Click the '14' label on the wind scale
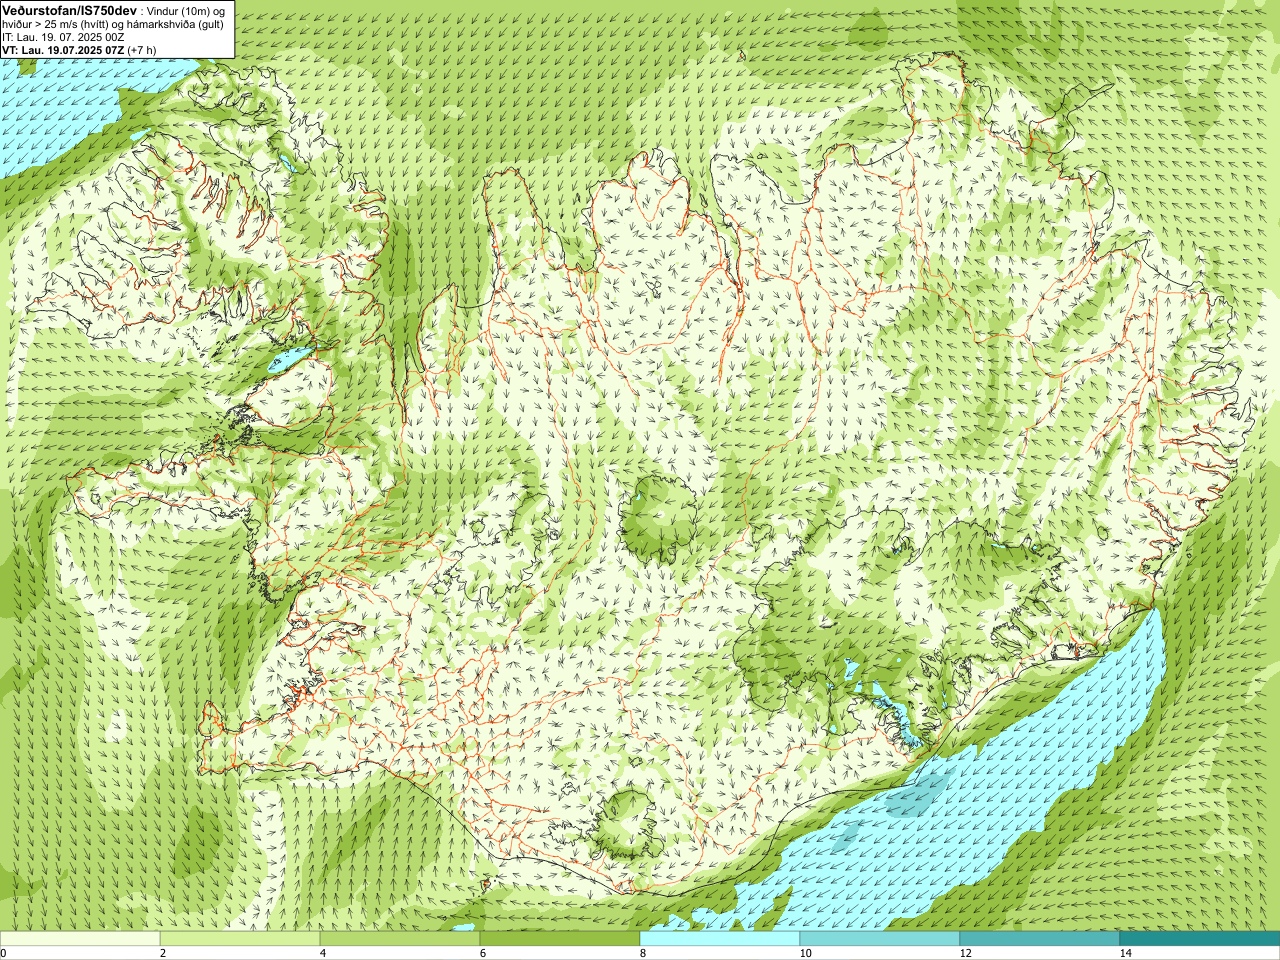1280x960 pixels. pos(1125,953)
